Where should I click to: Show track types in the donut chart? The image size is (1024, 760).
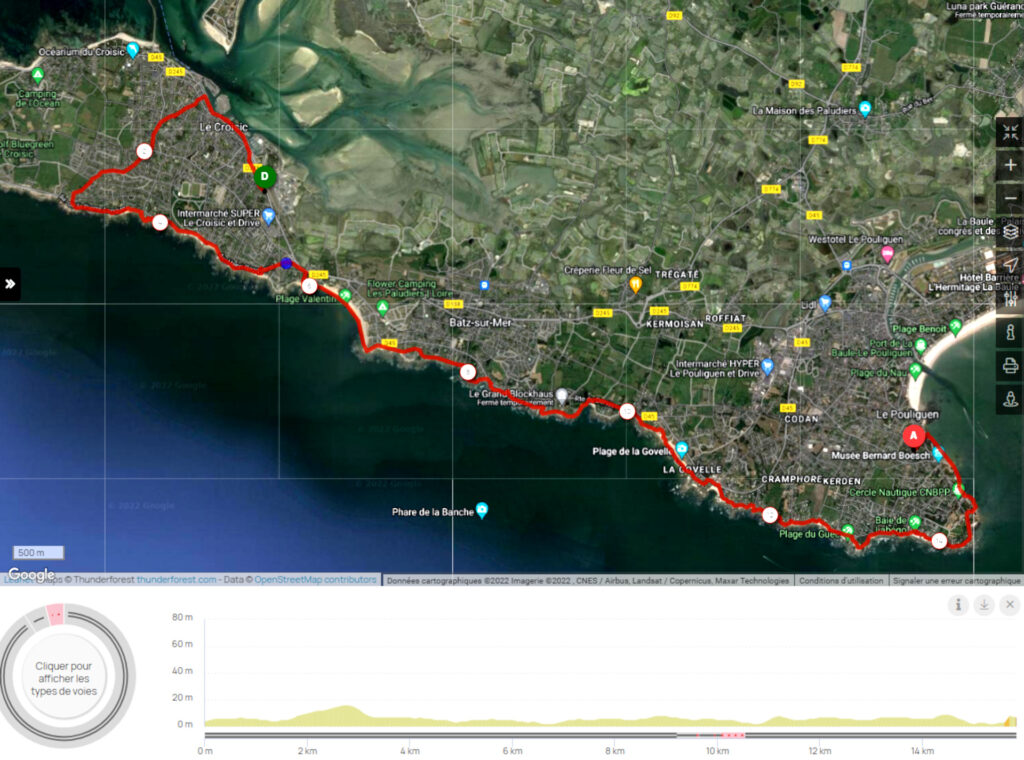[x=68, y=678]
